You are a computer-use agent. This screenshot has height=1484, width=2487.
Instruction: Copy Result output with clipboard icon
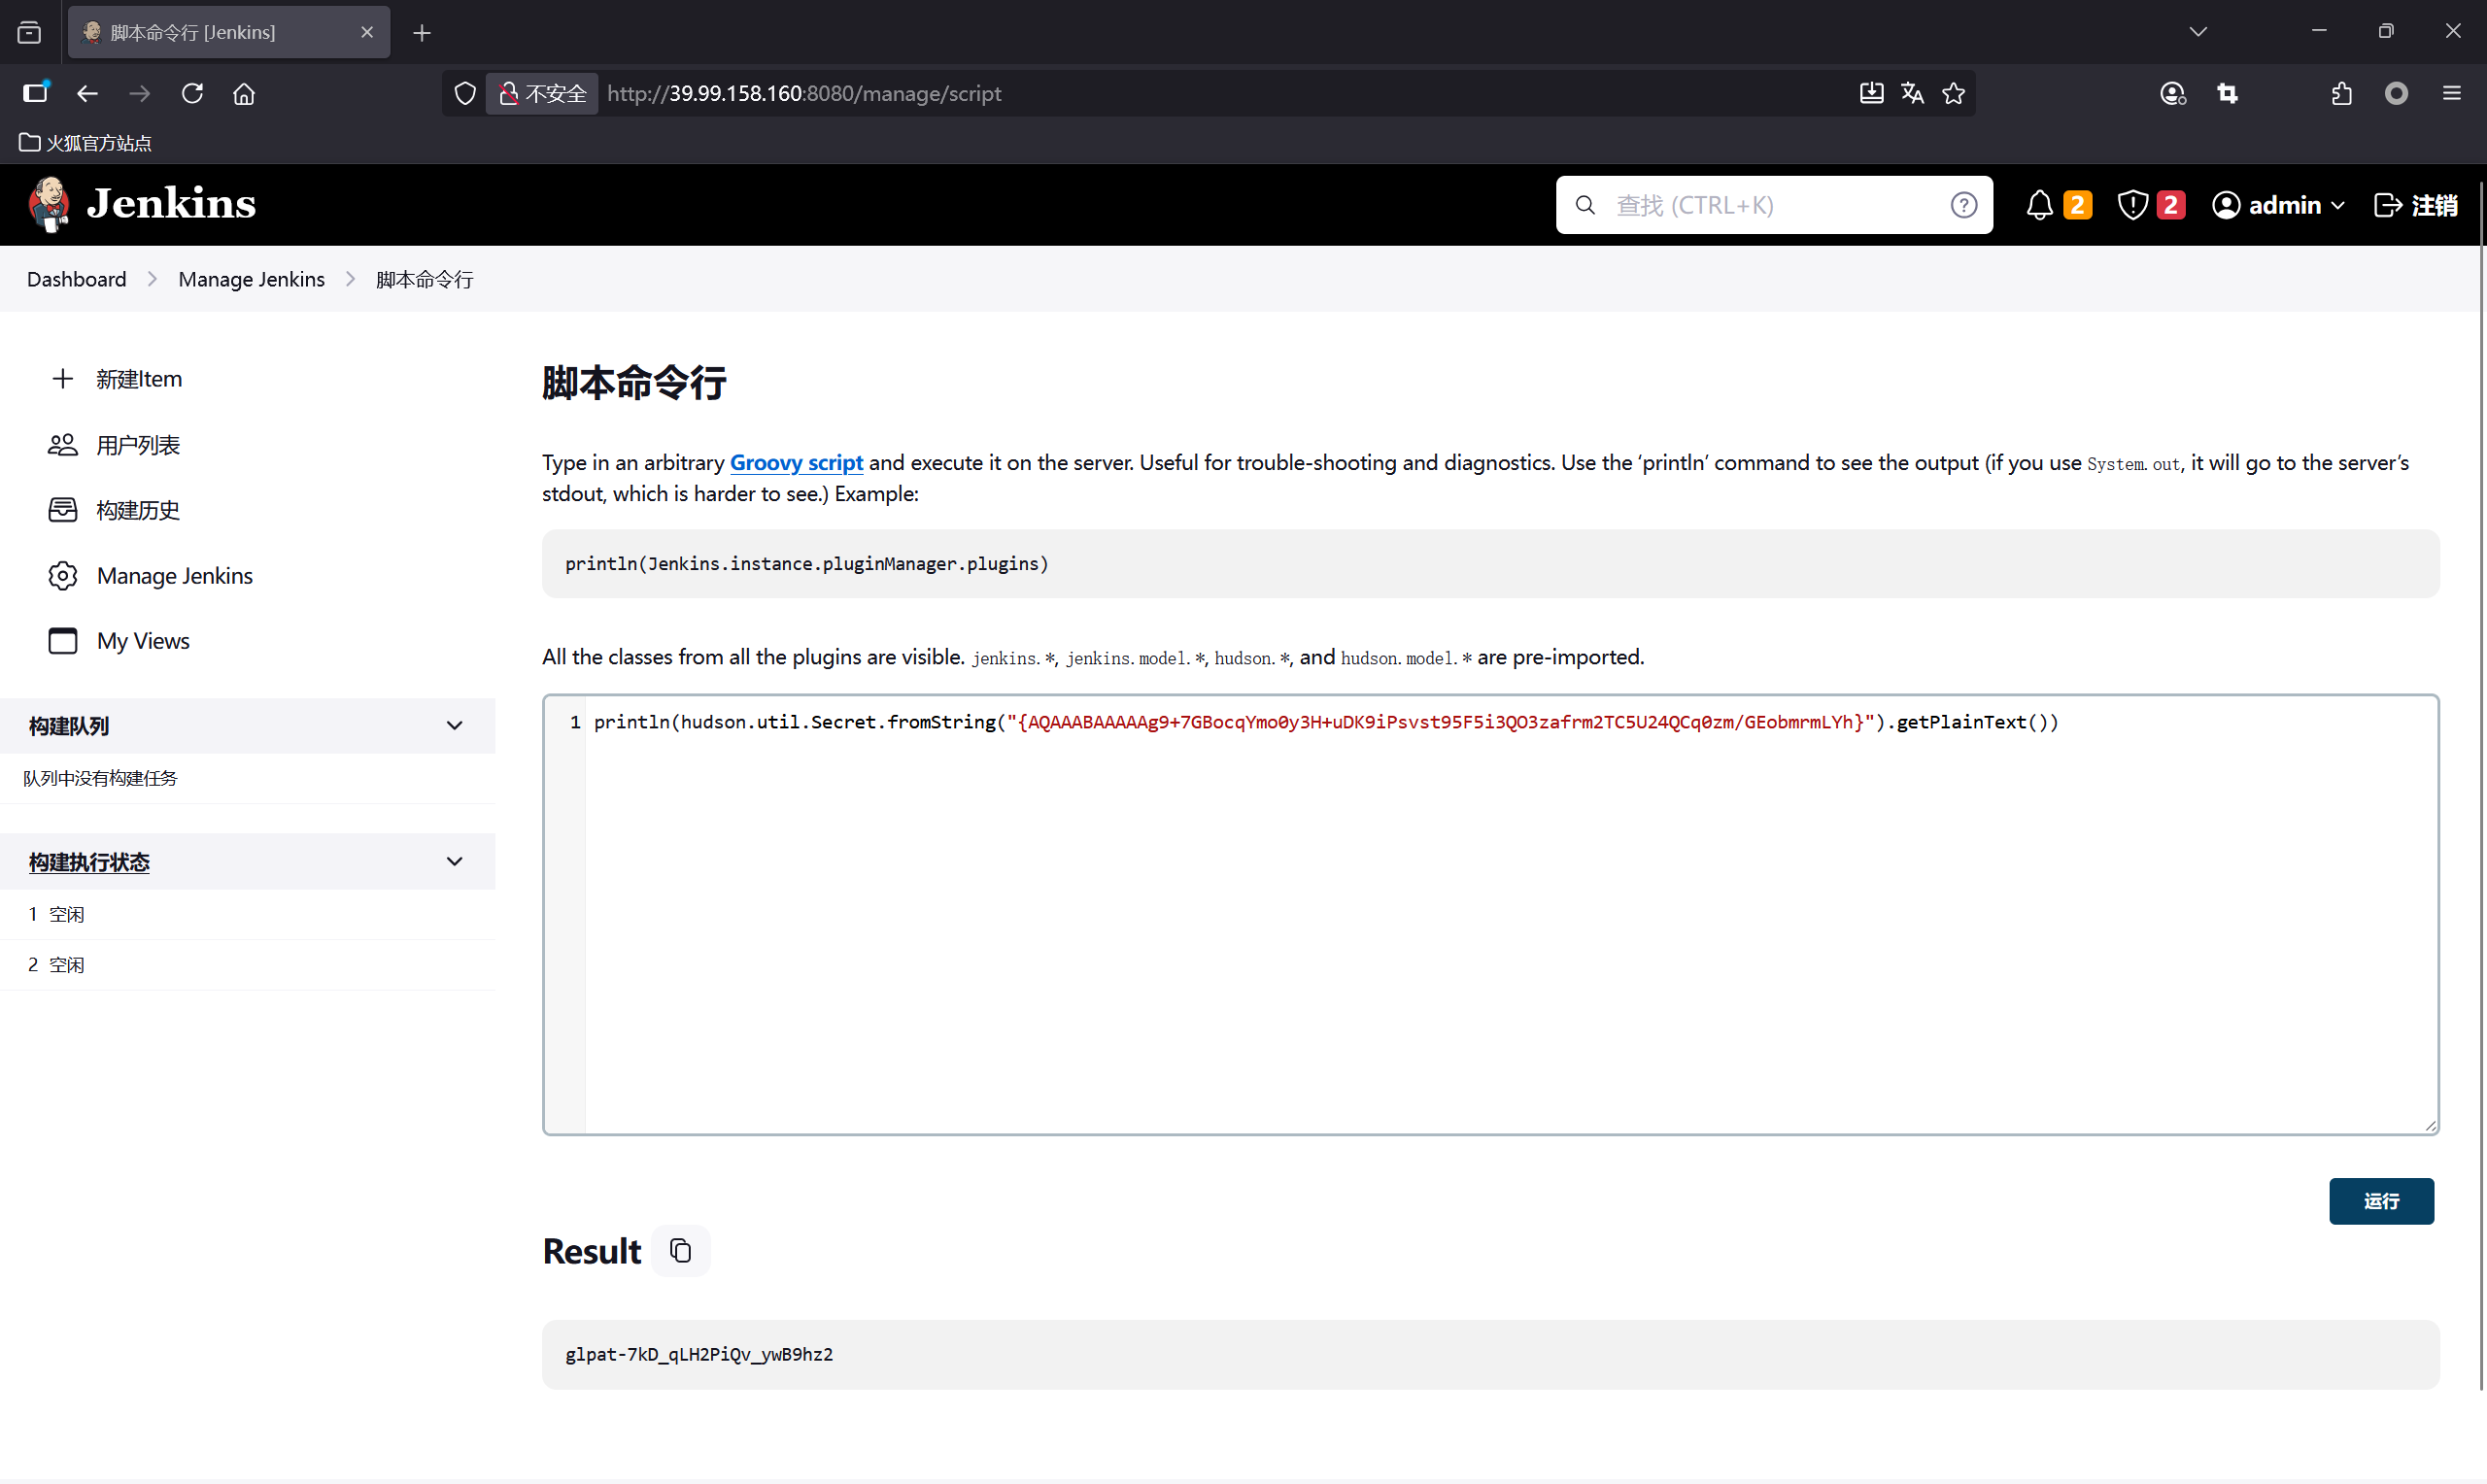pos(680,1251)
